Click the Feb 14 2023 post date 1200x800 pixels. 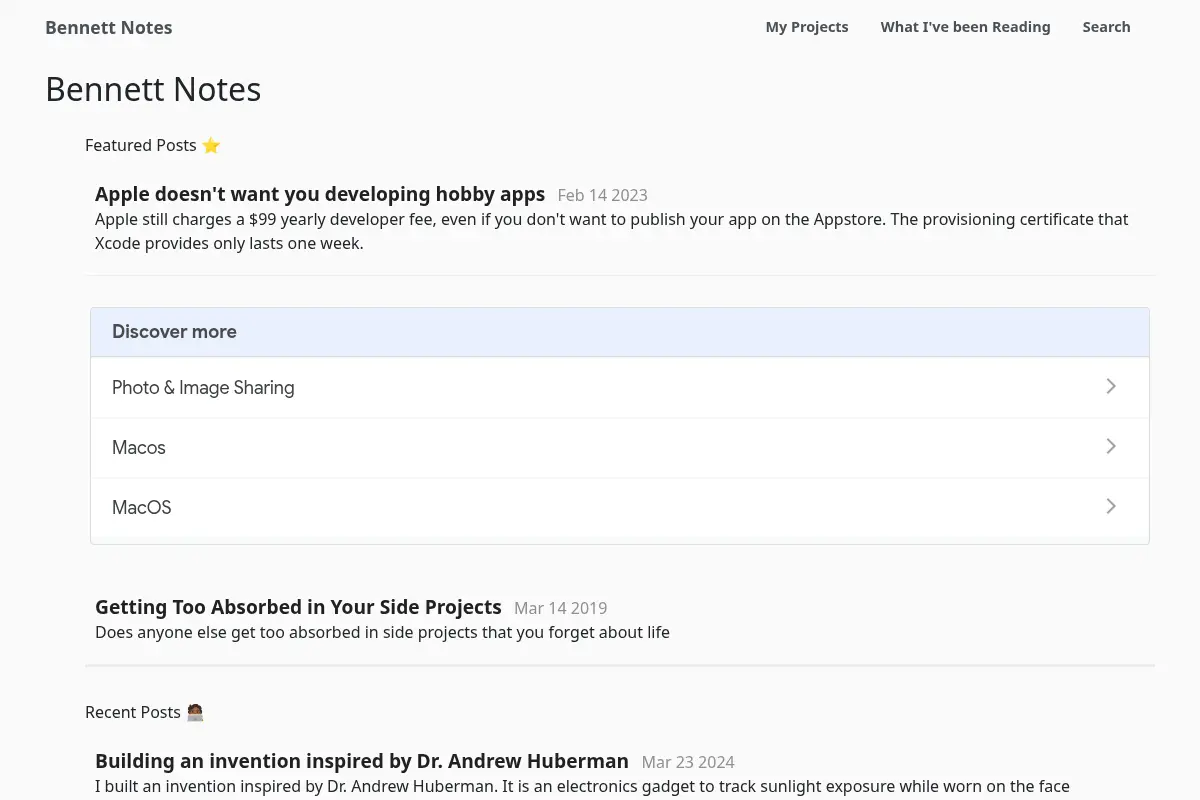tap(602, 195)
